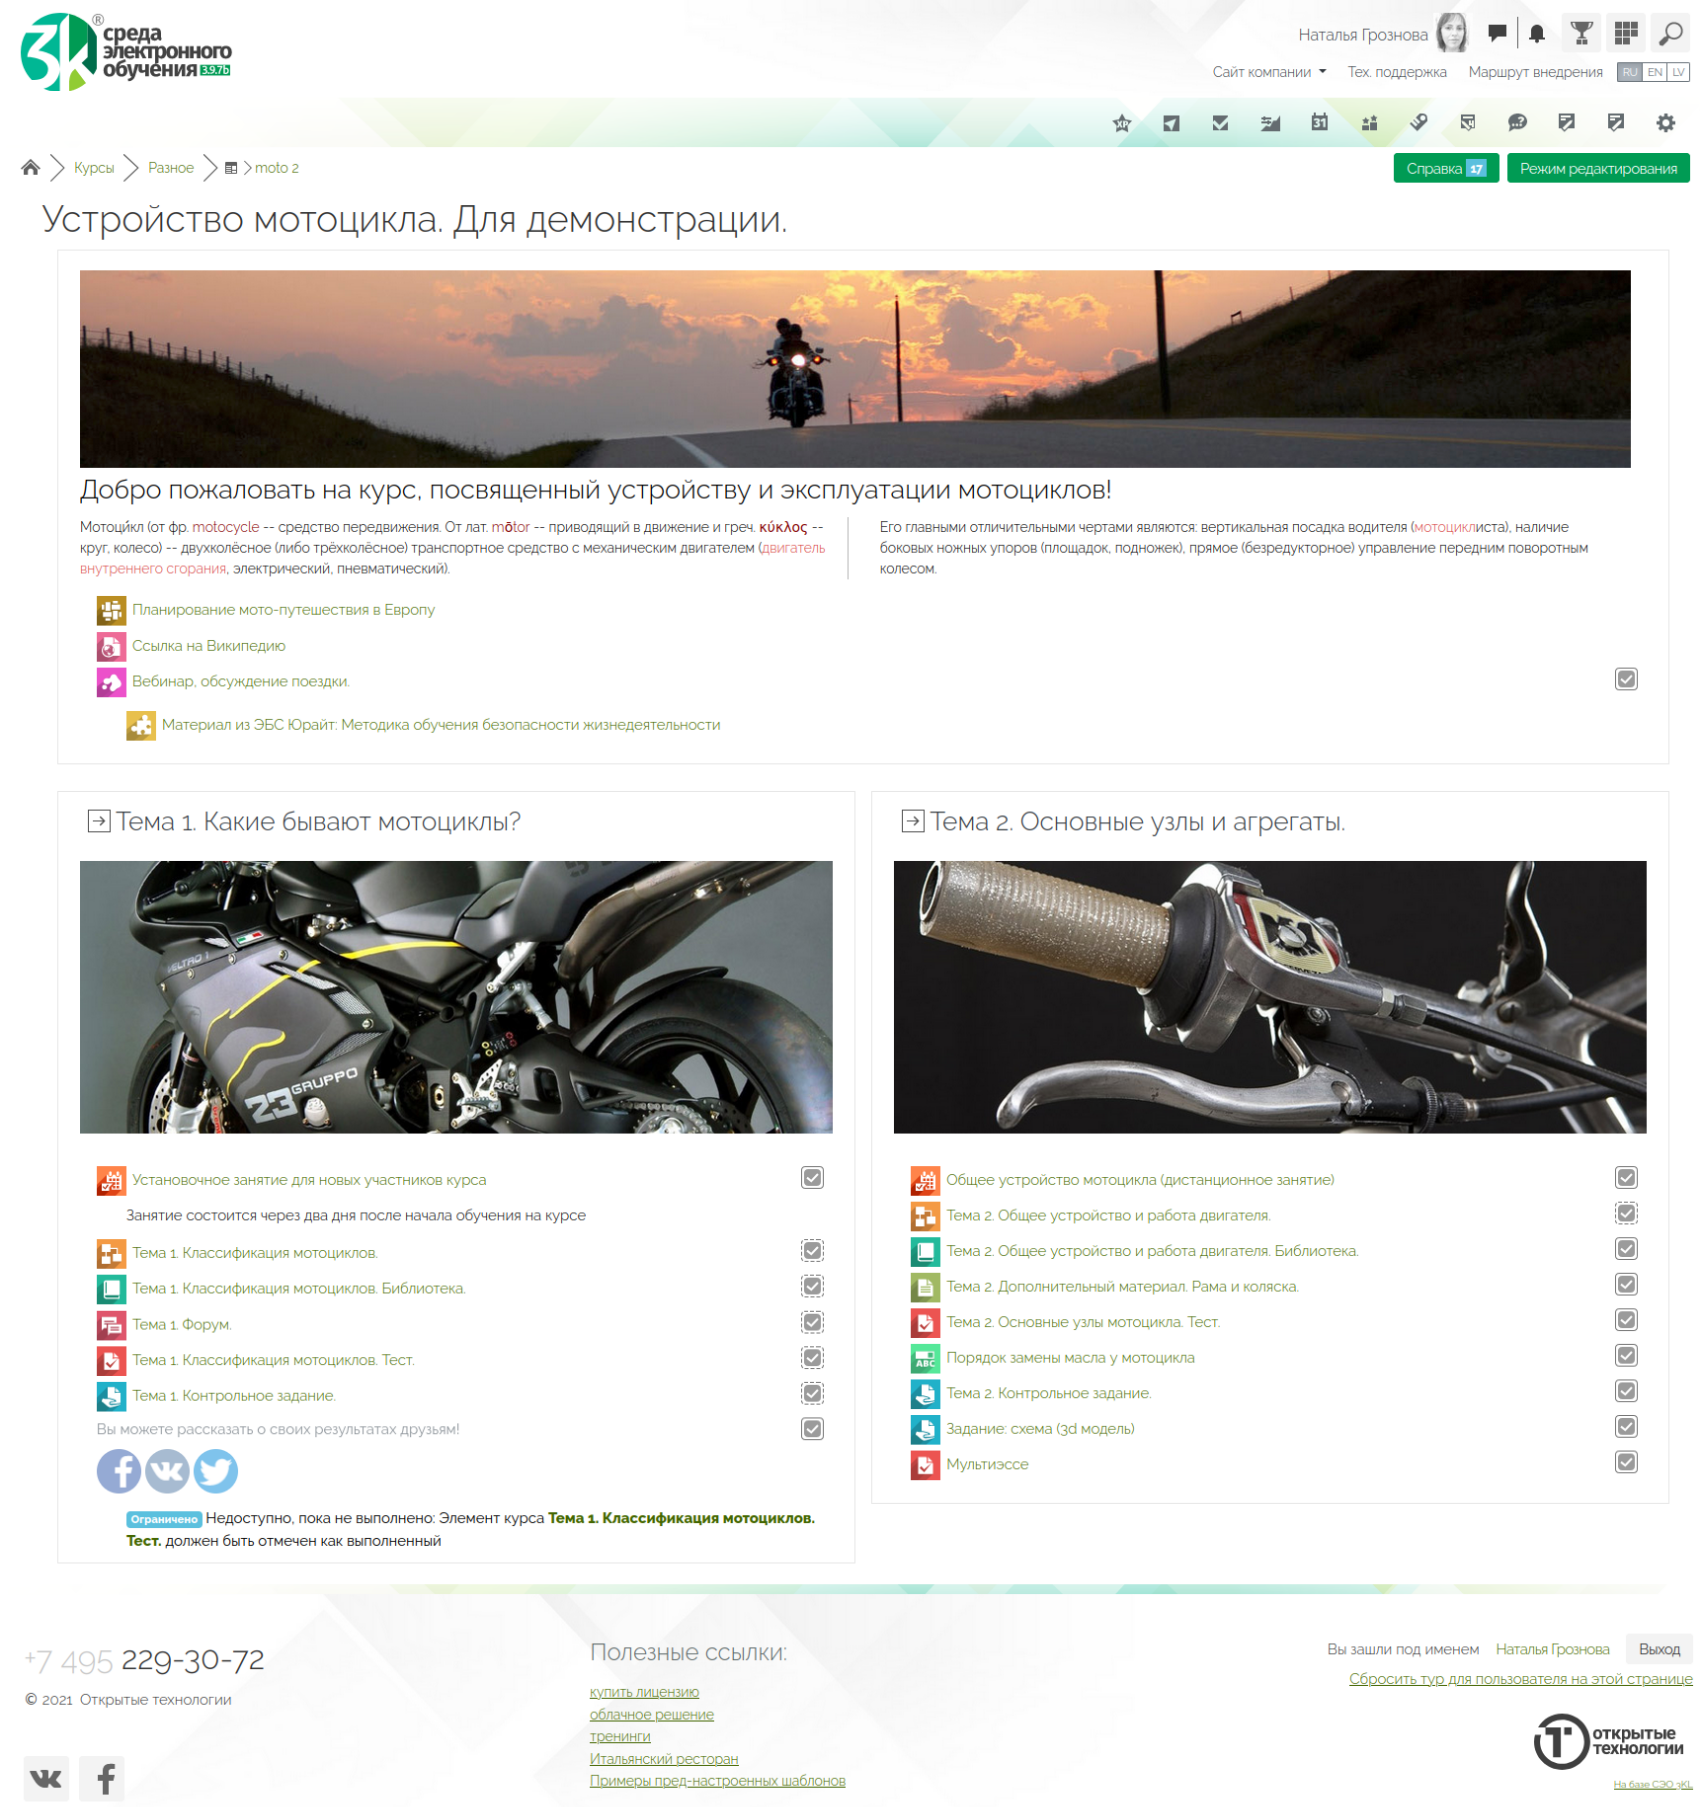Collapse section Тема 1 with arrow toggle
Image resolution: width=1700 pixels, height=1814 pixels.
point(98,821)
